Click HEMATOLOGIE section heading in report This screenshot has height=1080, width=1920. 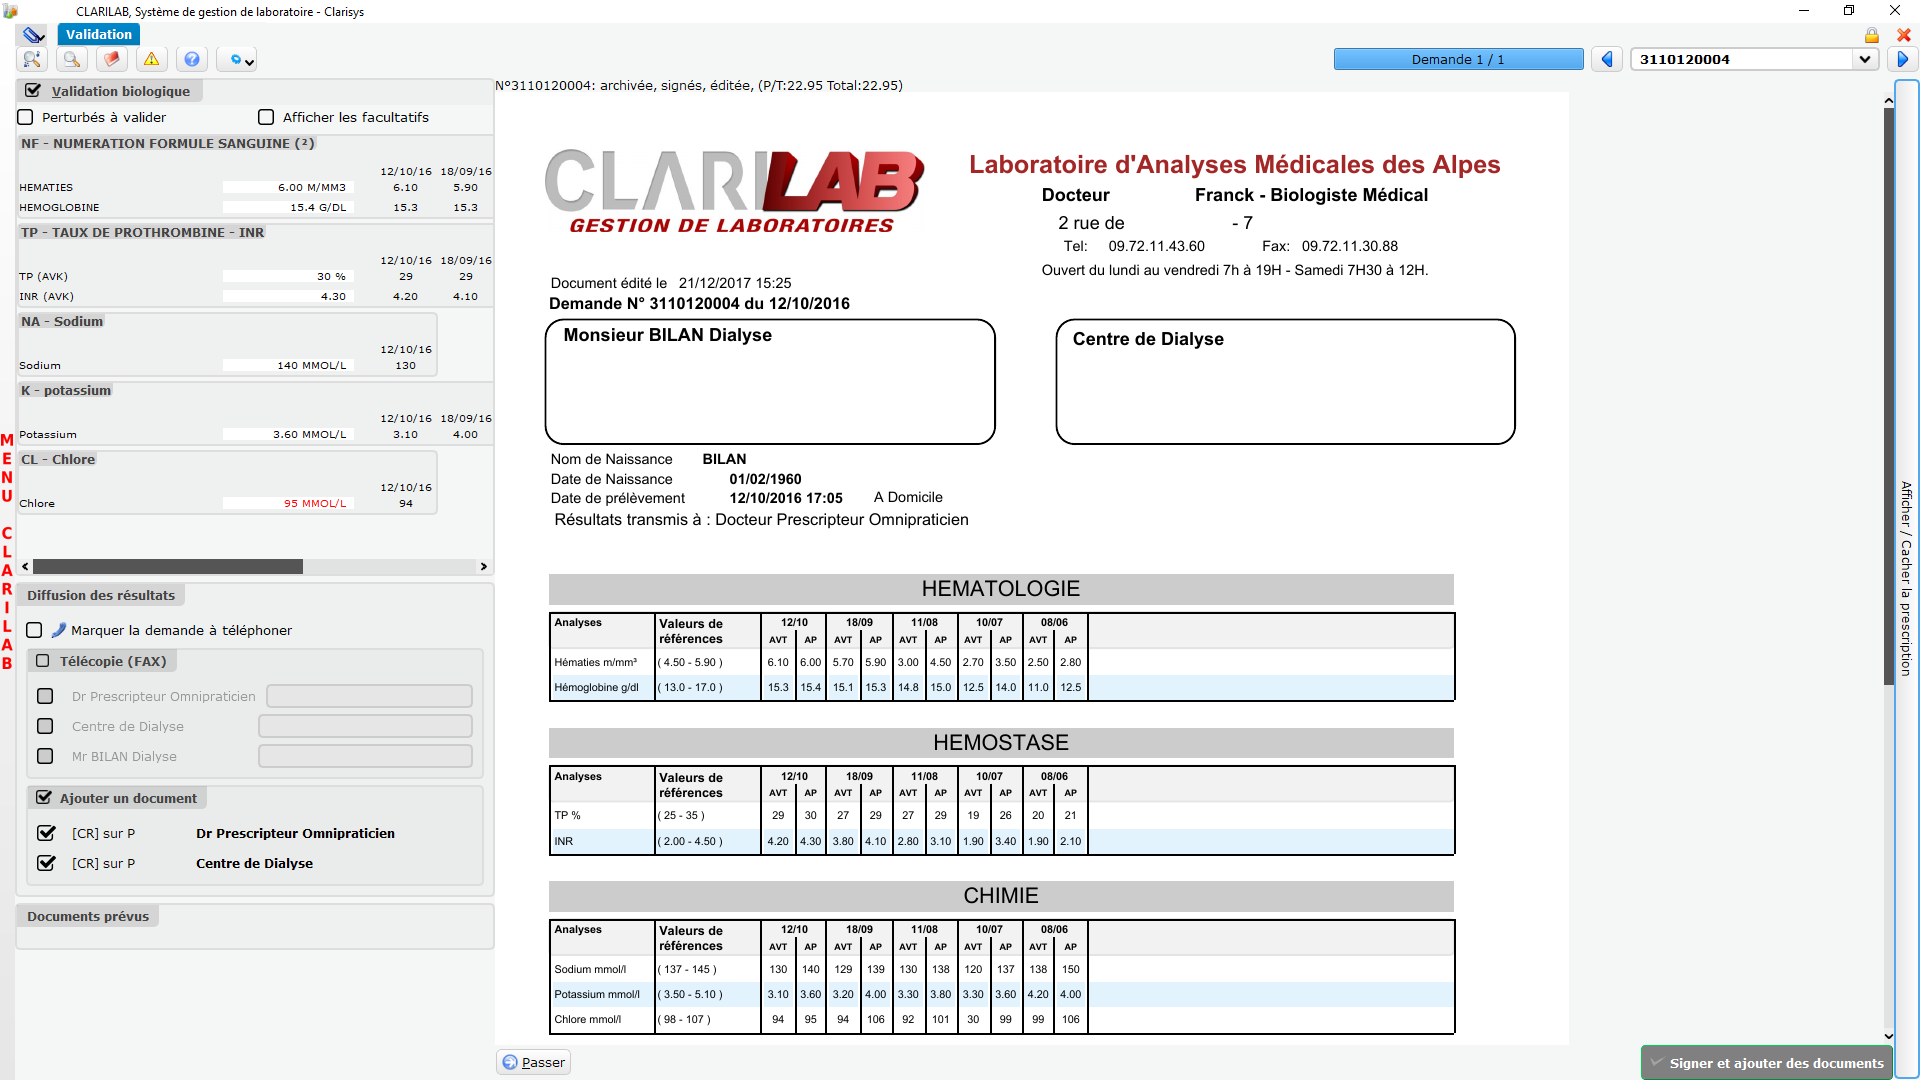[x=1001, y=589]
